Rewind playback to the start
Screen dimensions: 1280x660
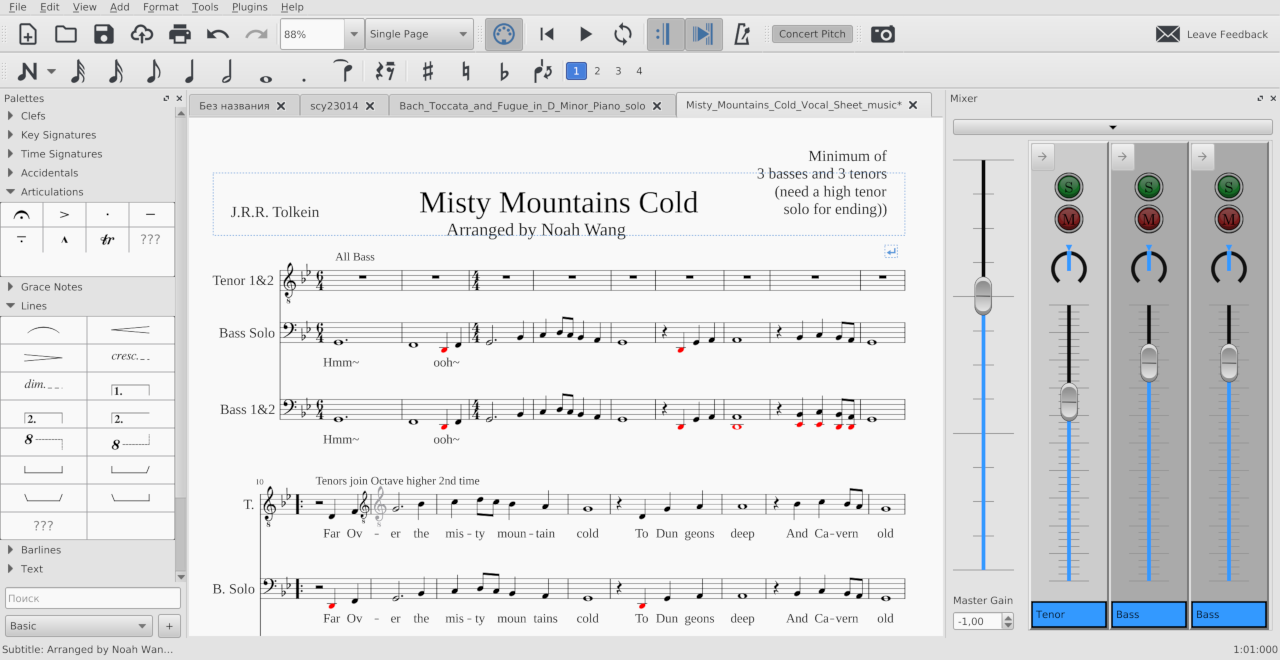point(547,34)
